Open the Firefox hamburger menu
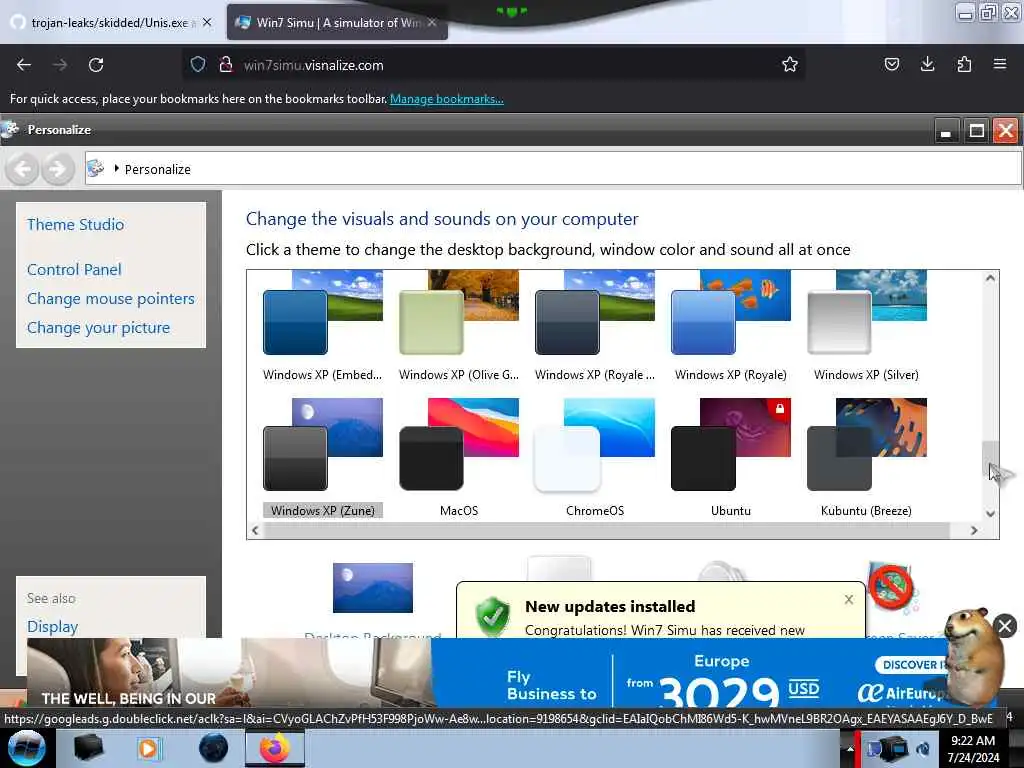 click(1000, 64)
